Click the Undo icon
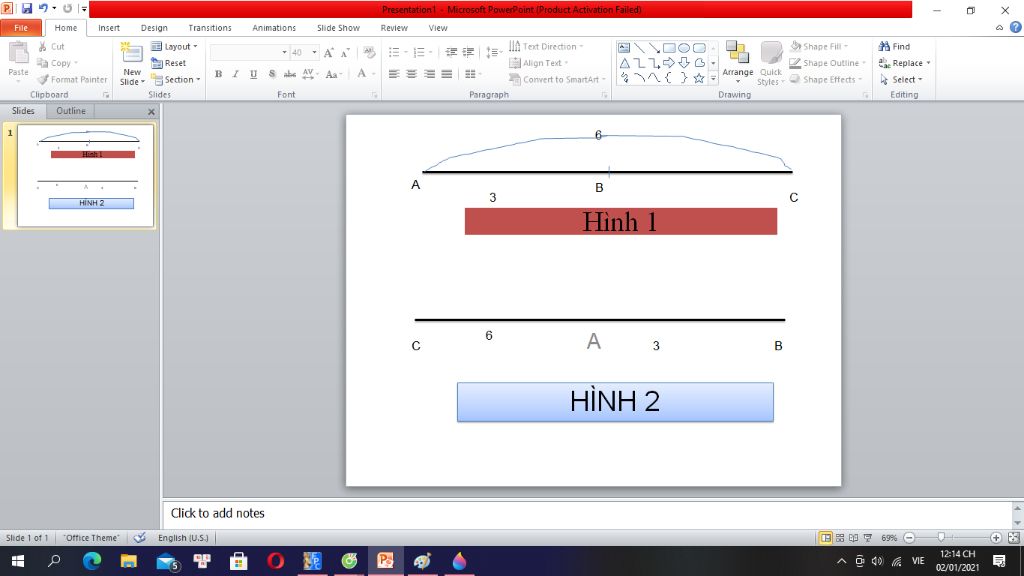The height and width of the screenshot is (576, 1024). click(43, 8)
